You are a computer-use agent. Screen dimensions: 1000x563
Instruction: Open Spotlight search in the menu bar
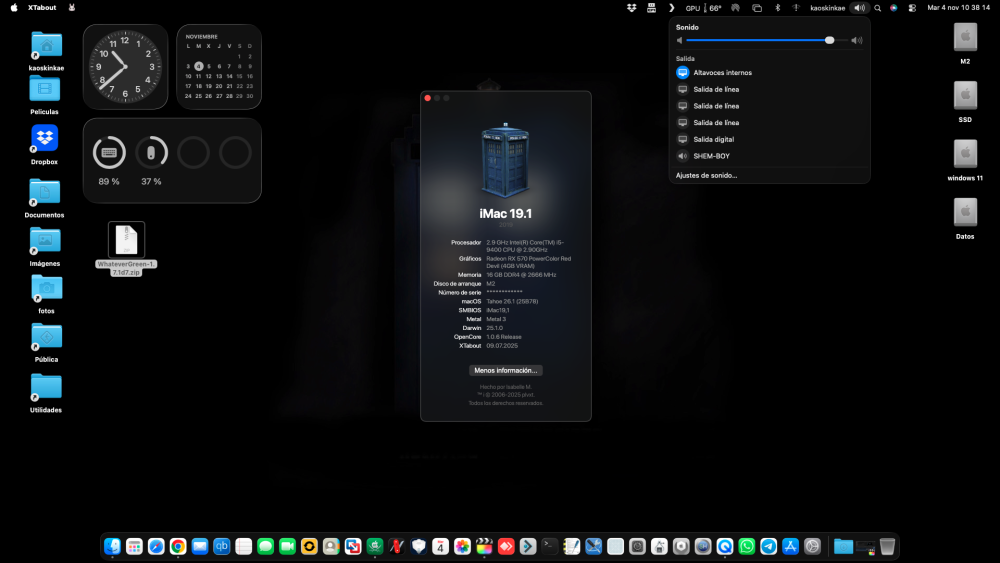tap(878, 8)
